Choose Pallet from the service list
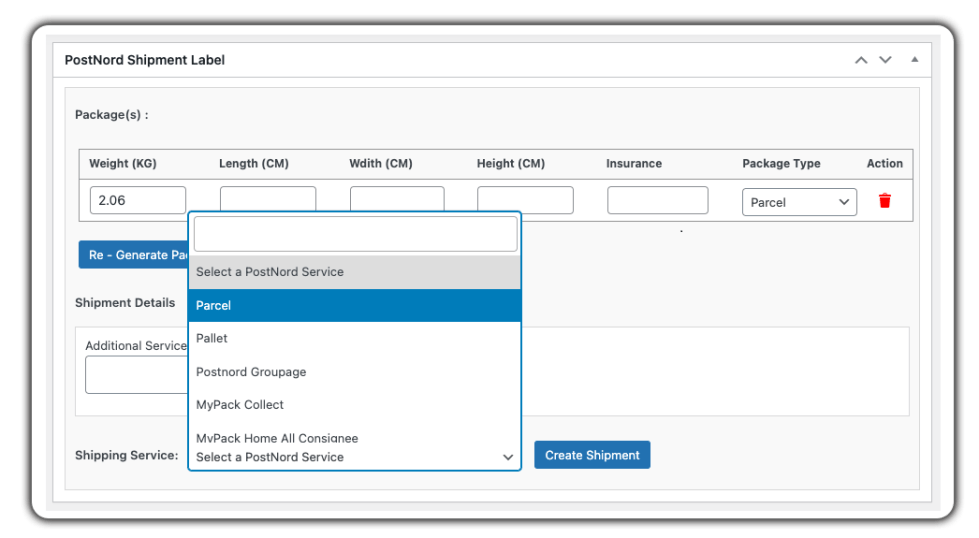 pyautogui.click(x=355, y=338)
